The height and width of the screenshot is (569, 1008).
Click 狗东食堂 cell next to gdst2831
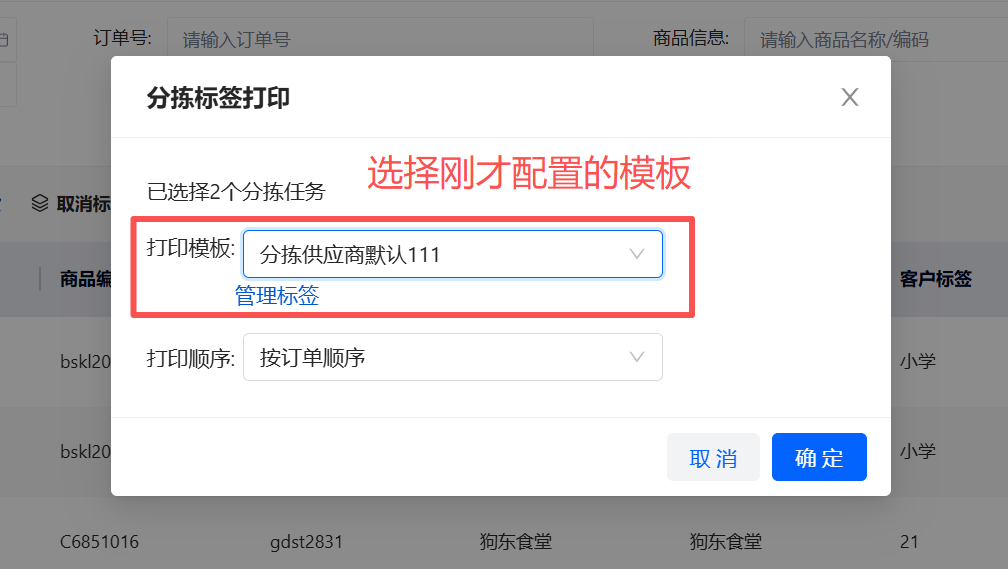[x=516, y=542]
